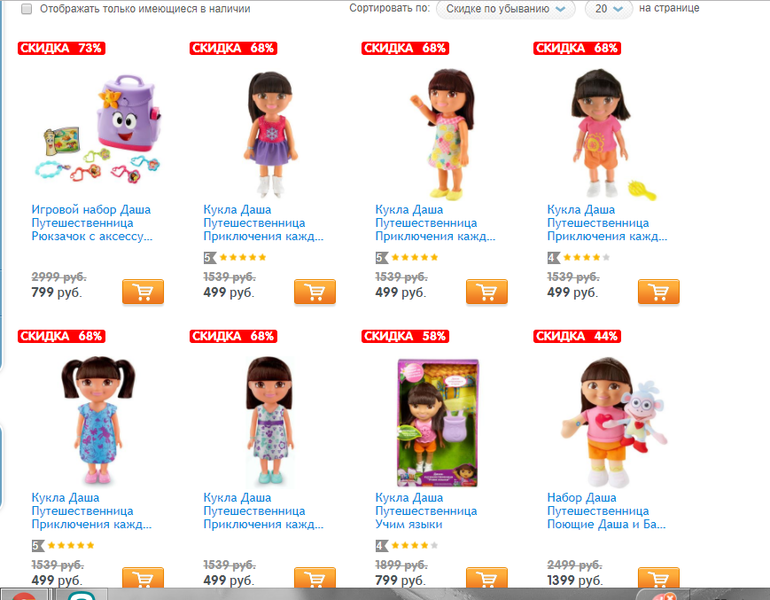The height and width of the screenshot is (600, 770).
Task: Click the boxed doll product image
Action: 438,423
